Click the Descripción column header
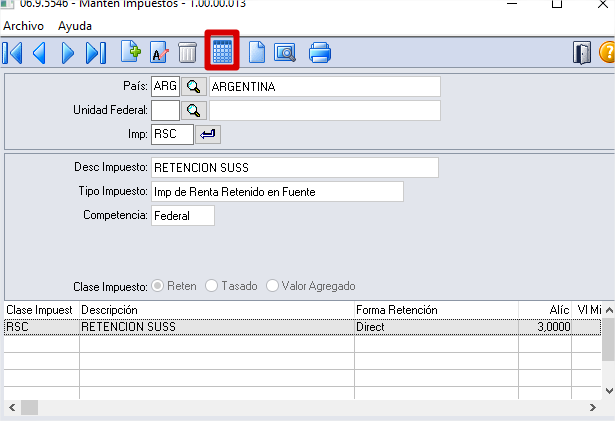This screenshot has width=615, height=421. click(217, 310)
